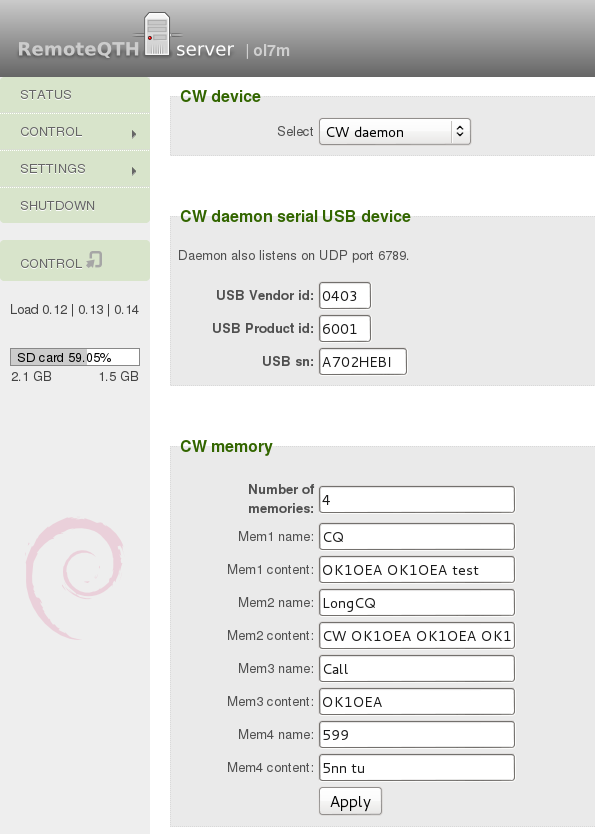The width and height of the screenshot is (595, 834).
Task: Click the Number of memories field
Action: coord(417,499)
